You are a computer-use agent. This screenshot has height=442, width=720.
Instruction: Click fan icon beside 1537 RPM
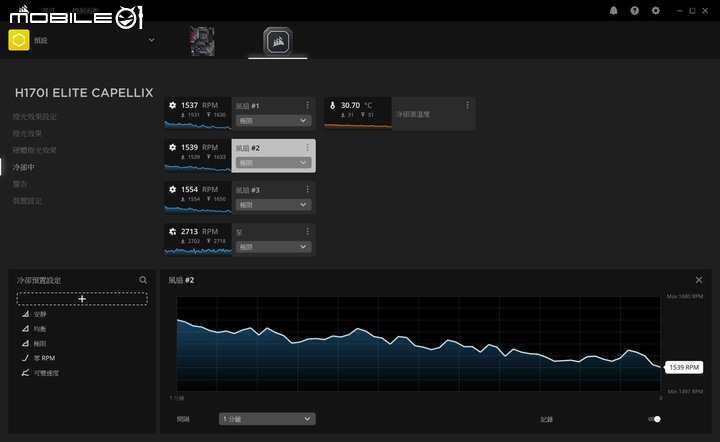click(x=172, y=105)
